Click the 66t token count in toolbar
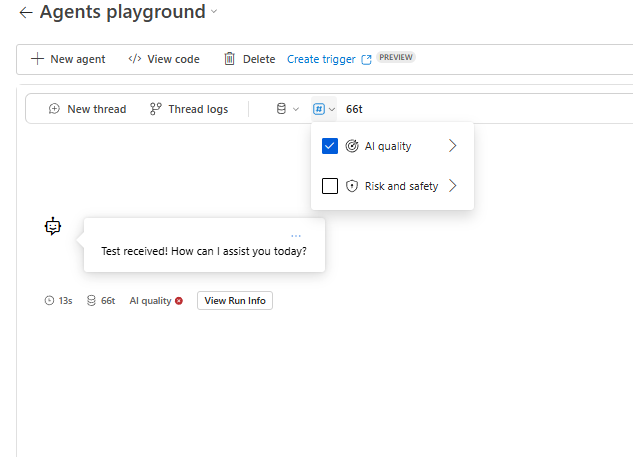 (354, 109)
